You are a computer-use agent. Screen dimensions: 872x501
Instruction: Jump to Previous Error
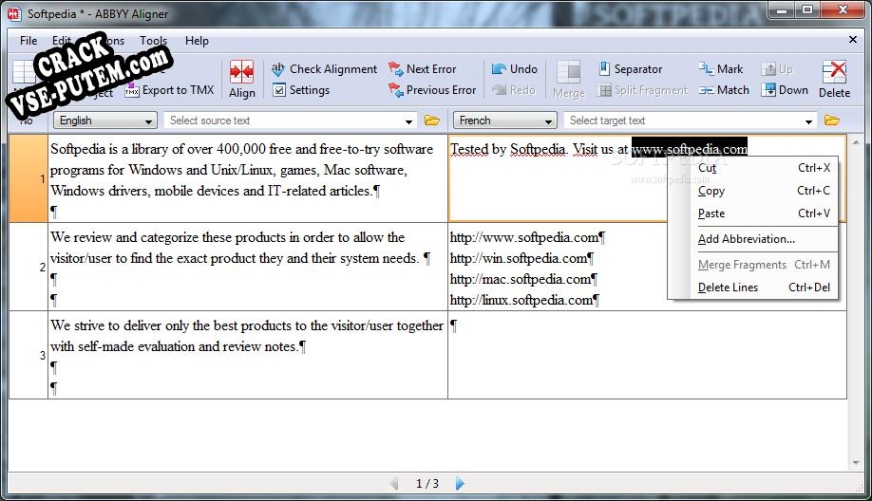coord(432,90)
